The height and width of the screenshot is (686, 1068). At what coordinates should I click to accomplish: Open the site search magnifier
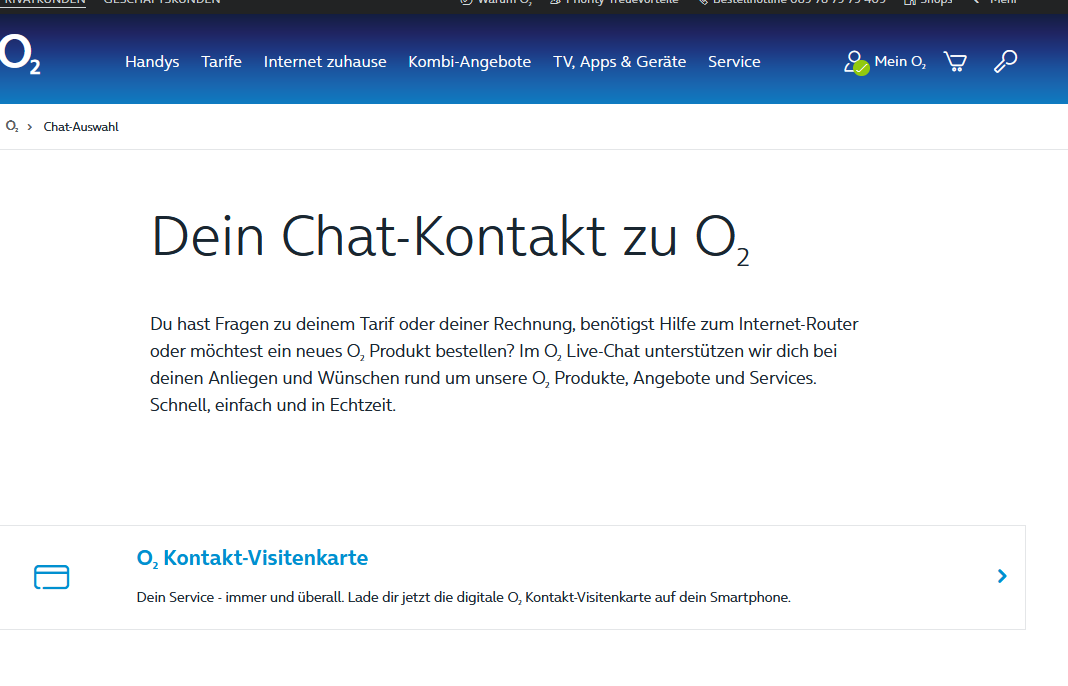[1005, 61]
